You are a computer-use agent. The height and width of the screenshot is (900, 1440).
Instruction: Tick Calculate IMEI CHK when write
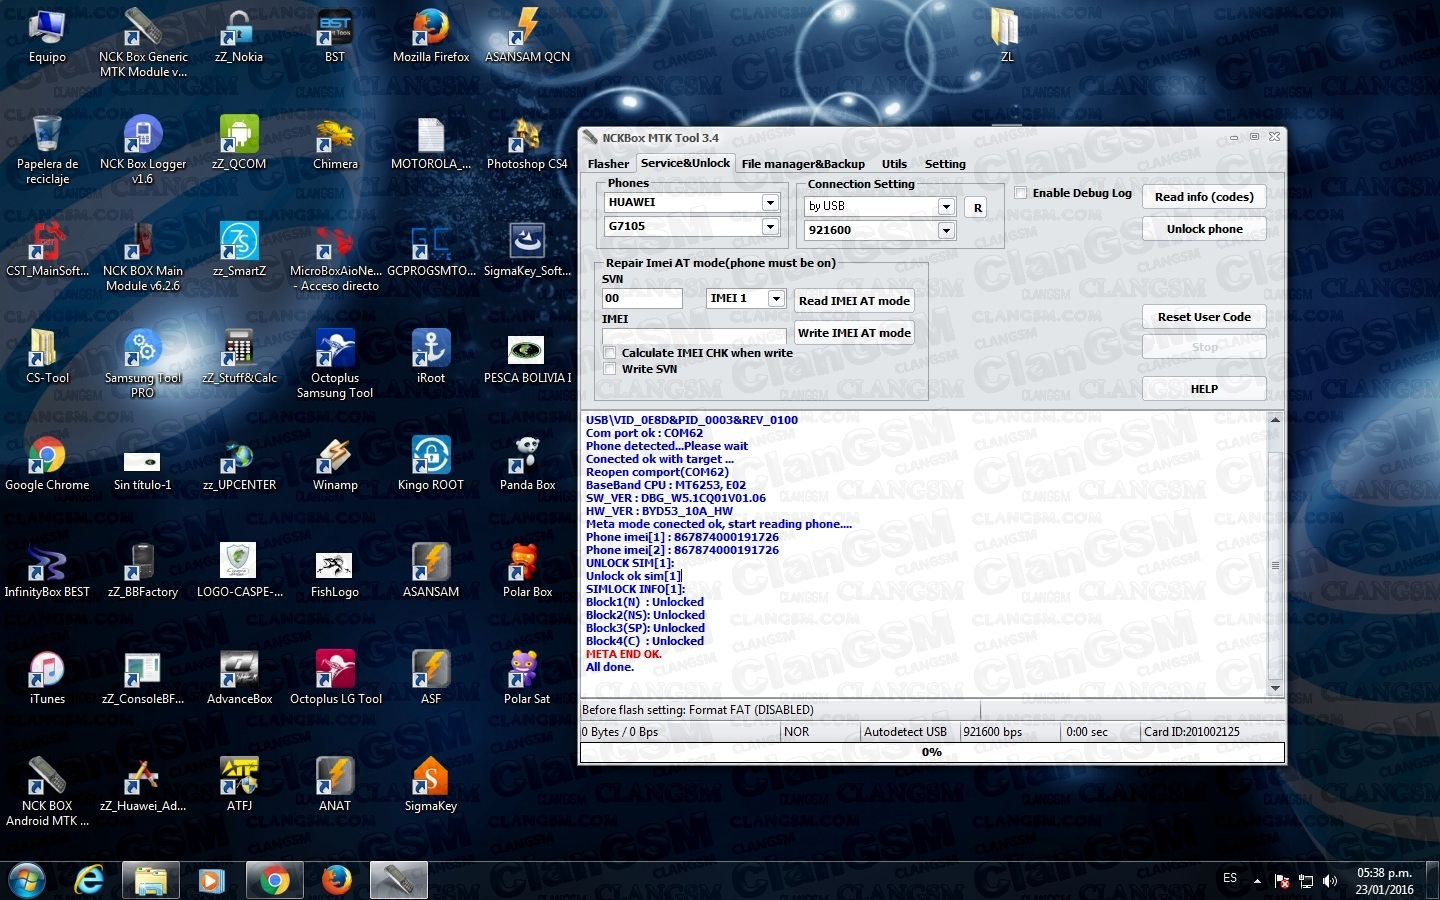point(610,353)
